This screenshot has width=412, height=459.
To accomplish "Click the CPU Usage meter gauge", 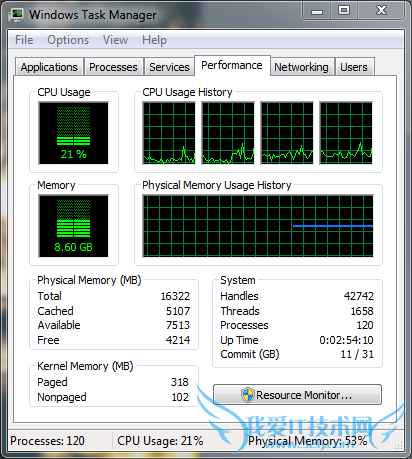I will (x=74, y=133).
